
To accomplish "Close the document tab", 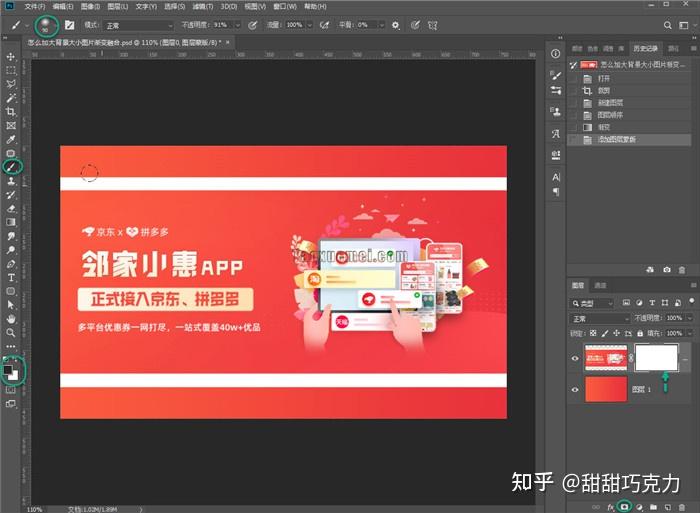I will click(227, 42).
